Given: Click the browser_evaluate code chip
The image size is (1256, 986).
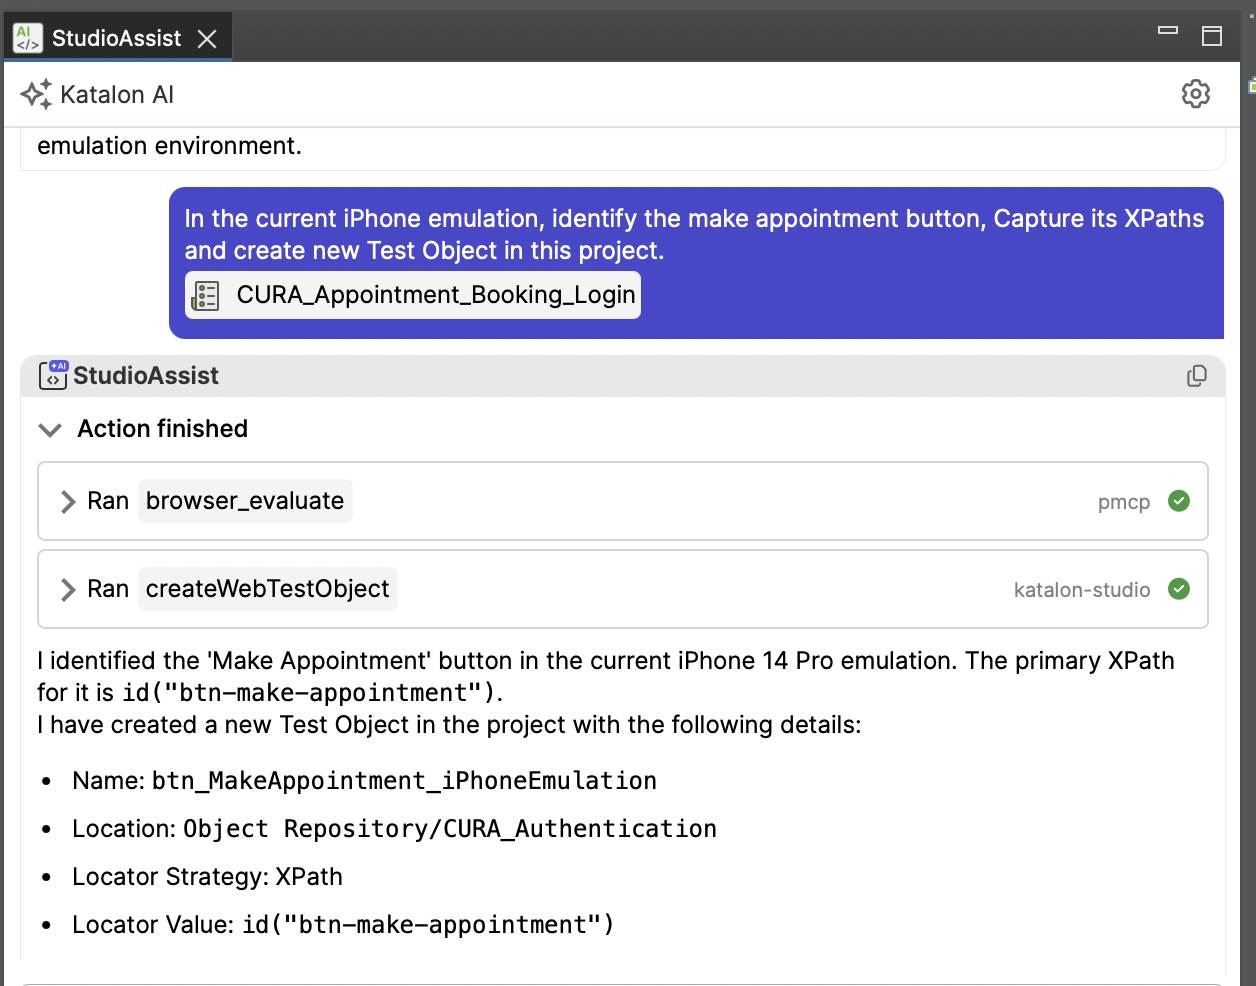Looking at the screenshot, I should 245,501.
